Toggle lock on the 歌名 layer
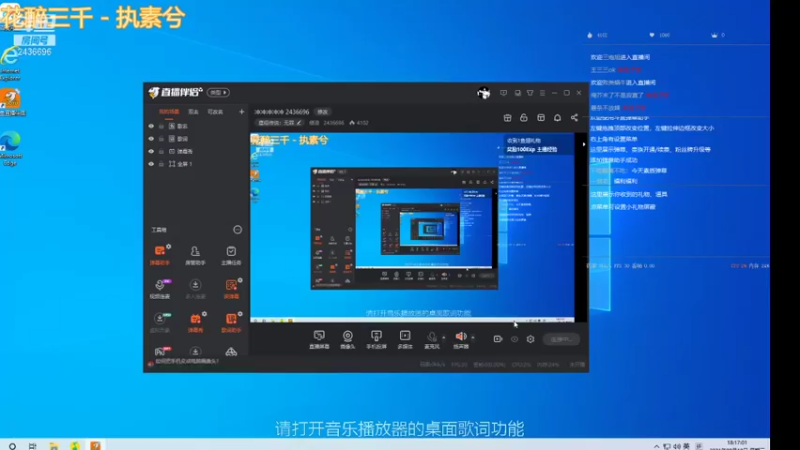Screen dimensions: 800x450 pyautogui.click(x=161, y=126)
